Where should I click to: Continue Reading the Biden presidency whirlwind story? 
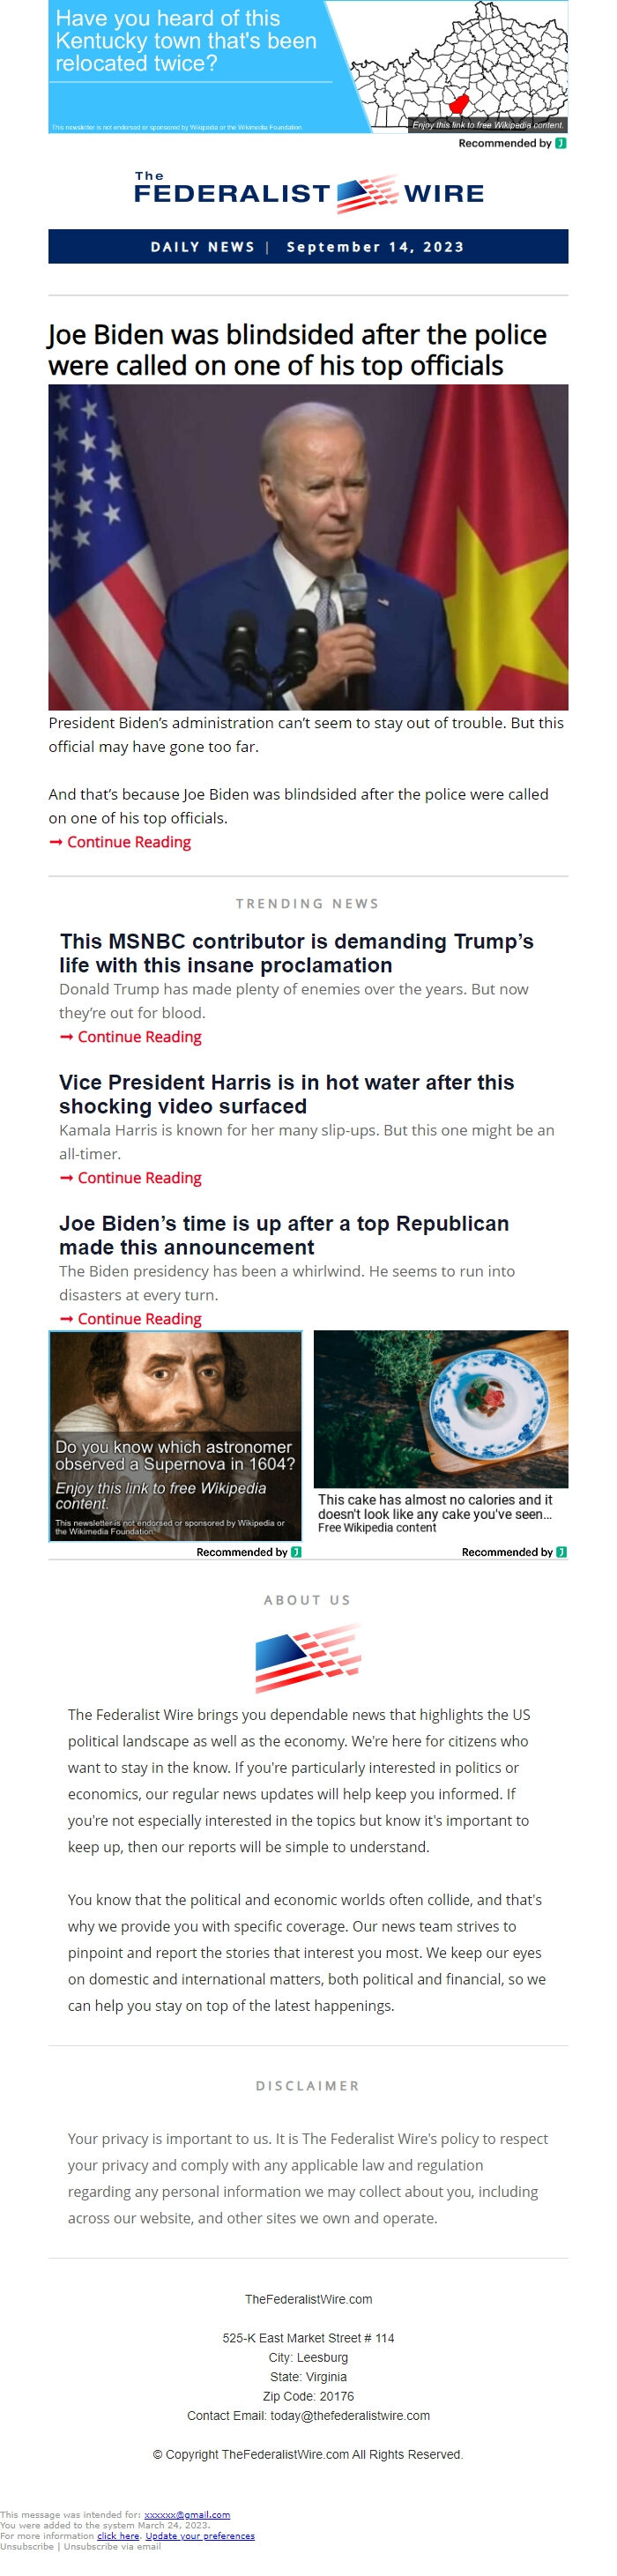(139, 1319)
